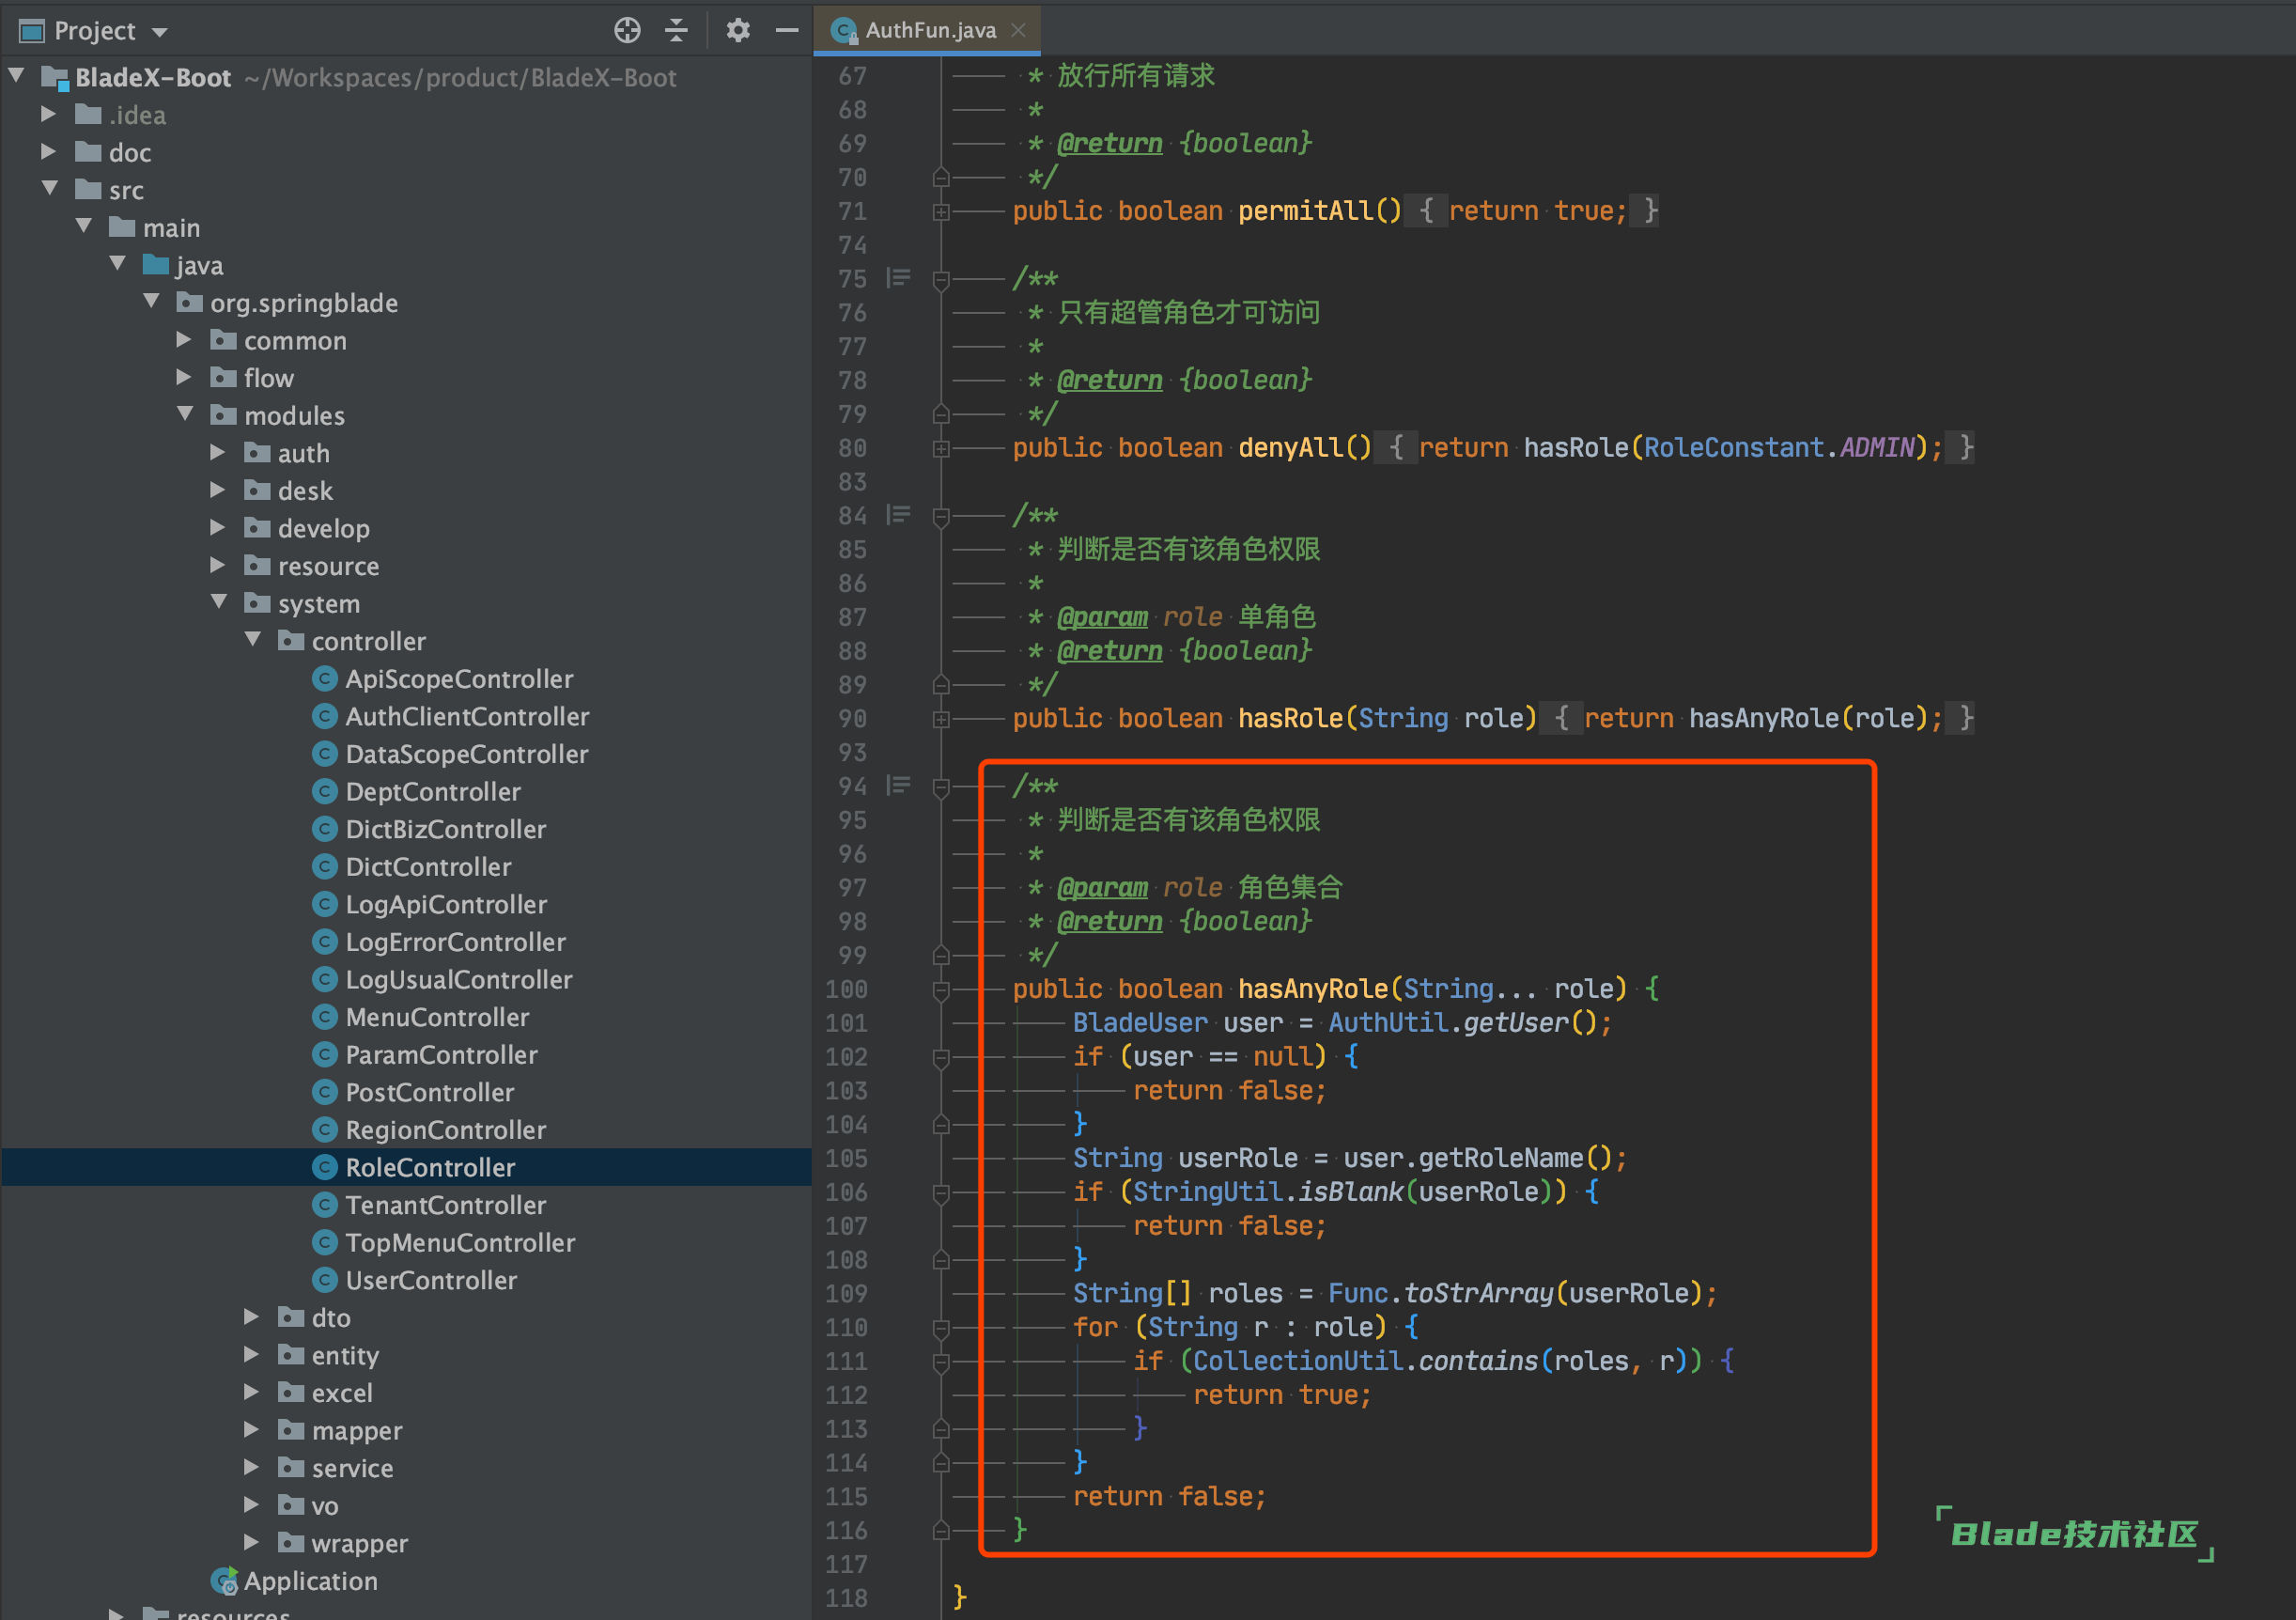Click the doc comment gutter icon on line 84
2296x1620 pixels.
tap(898, 515)
